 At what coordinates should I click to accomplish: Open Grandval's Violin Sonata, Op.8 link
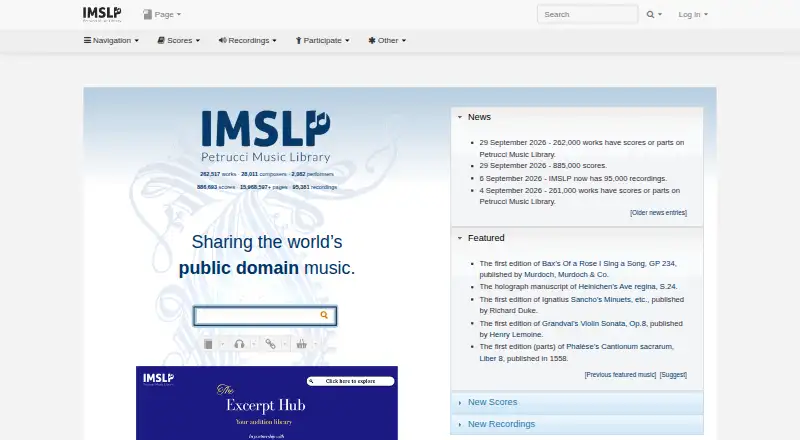tap(594, 324)
